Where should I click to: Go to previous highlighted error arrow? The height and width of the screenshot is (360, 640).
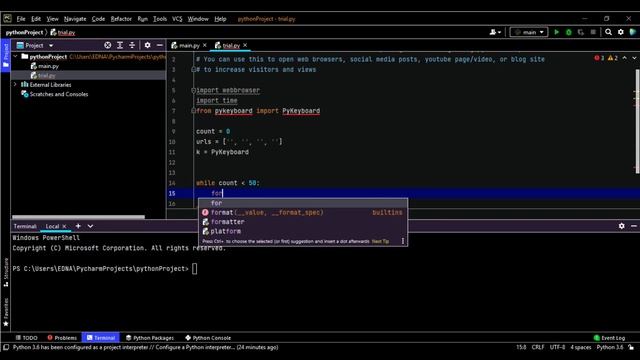(x=624, y=58)
